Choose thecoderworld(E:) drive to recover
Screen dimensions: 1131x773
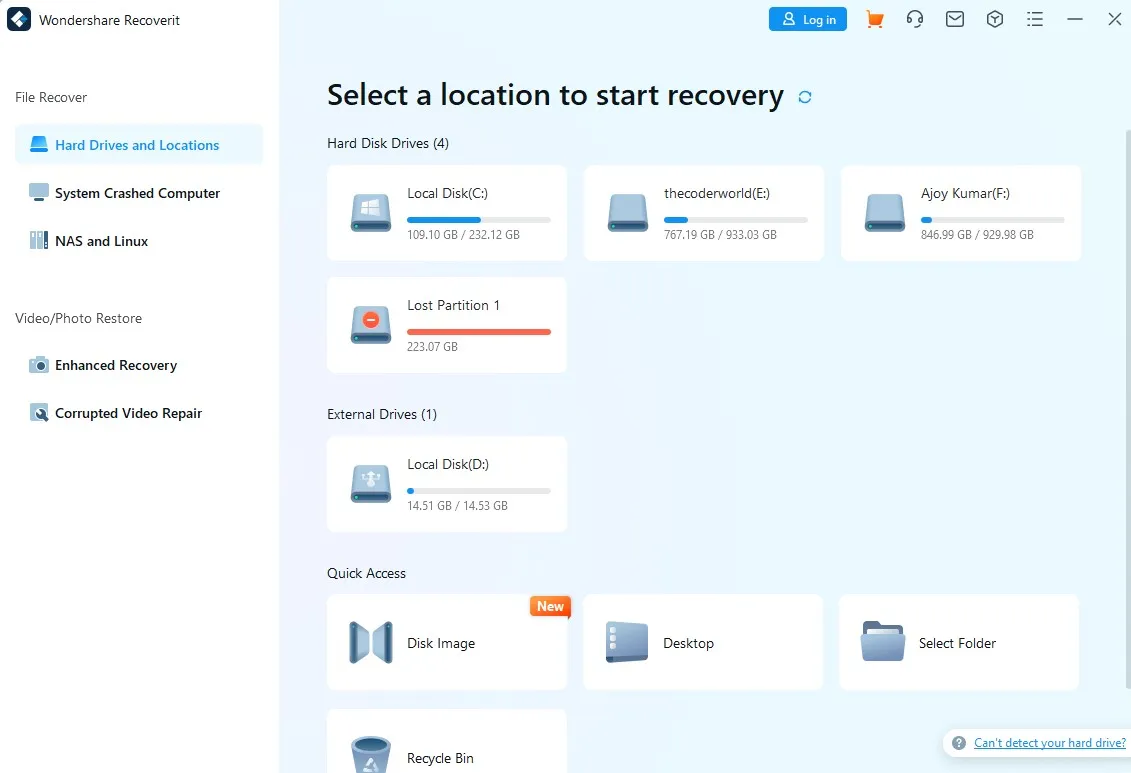click(702, 212)
